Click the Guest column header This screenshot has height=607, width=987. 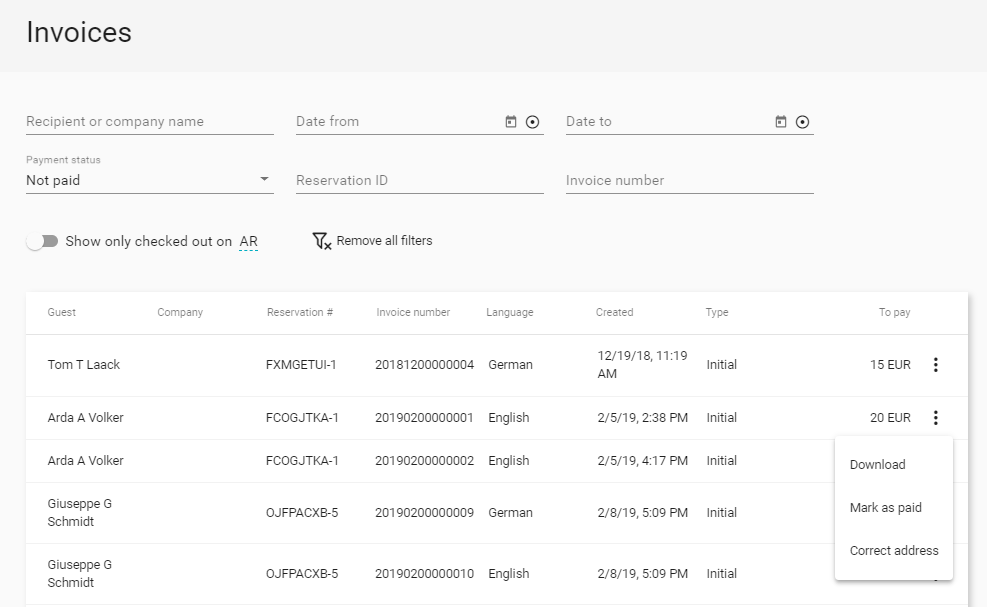[62, 312]
